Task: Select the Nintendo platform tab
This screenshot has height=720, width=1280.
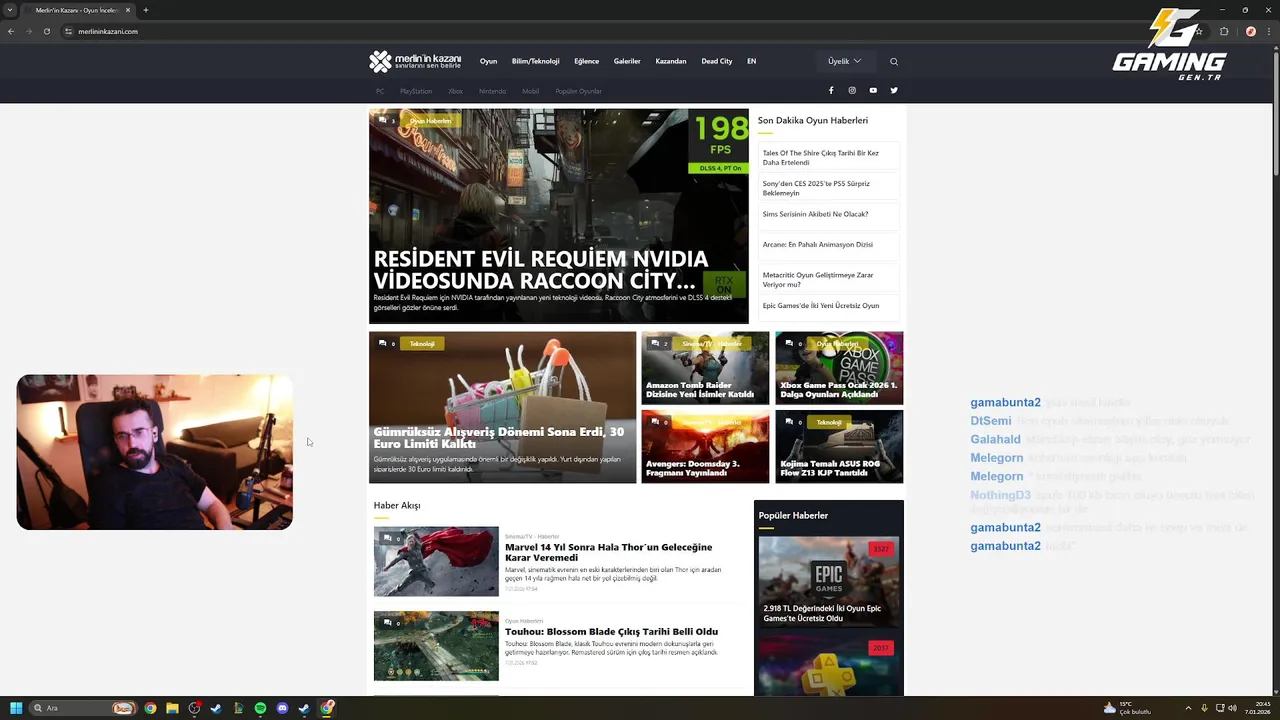Action: 492,91
